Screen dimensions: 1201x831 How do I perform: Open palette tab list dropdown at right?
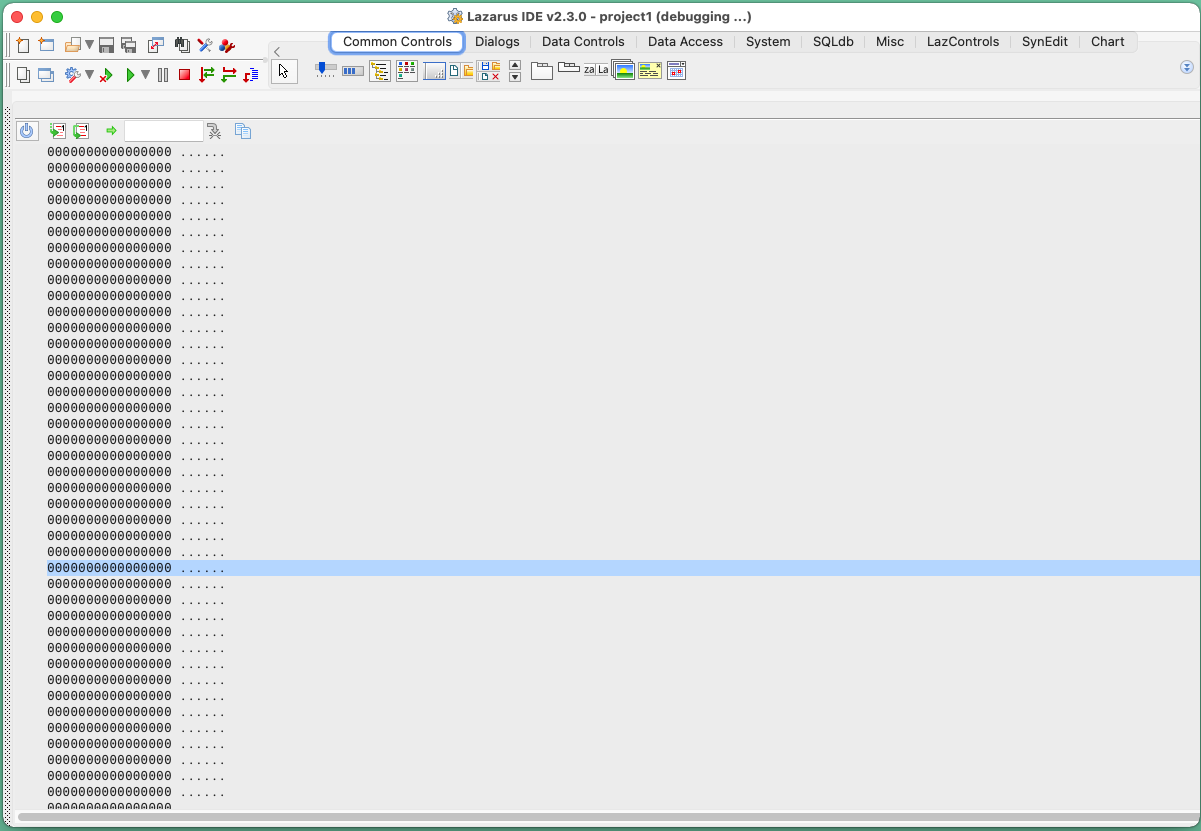point(1187,67)
